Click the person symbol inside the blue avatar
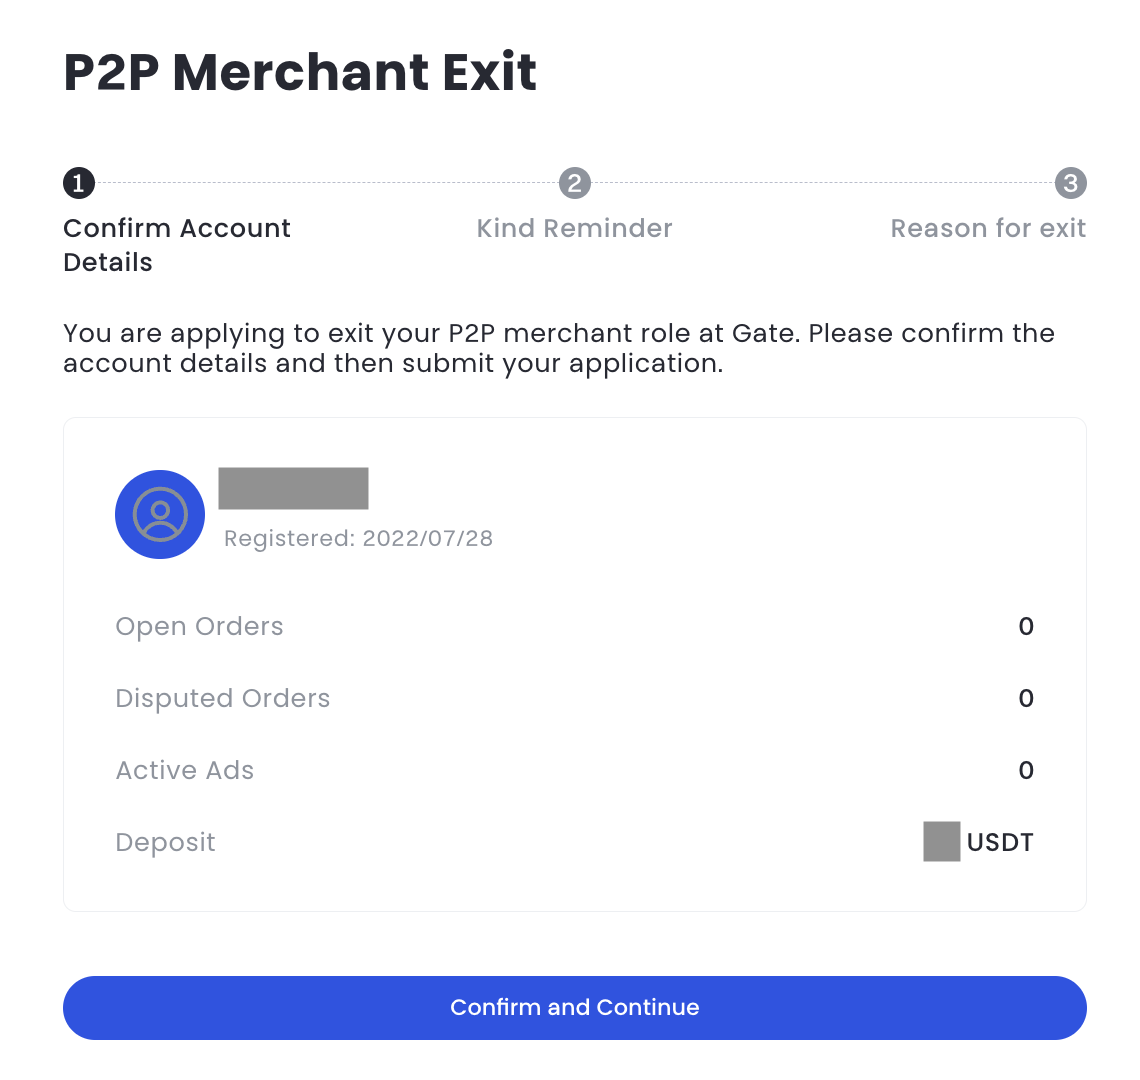The image size is (1140, 1080). click(x=160, y=514)
